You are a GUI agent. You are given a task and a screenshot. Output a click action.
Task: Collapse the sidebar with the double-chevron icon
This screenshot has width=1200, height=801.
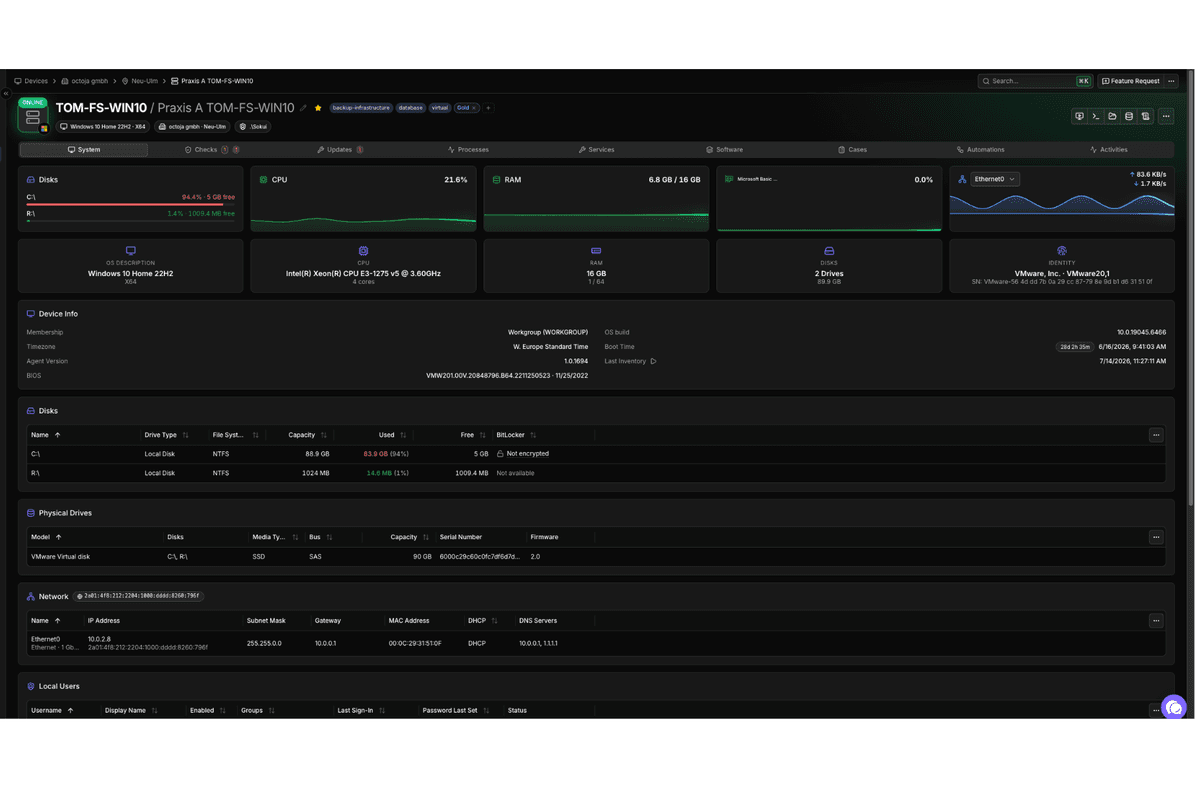coord(5,94)
